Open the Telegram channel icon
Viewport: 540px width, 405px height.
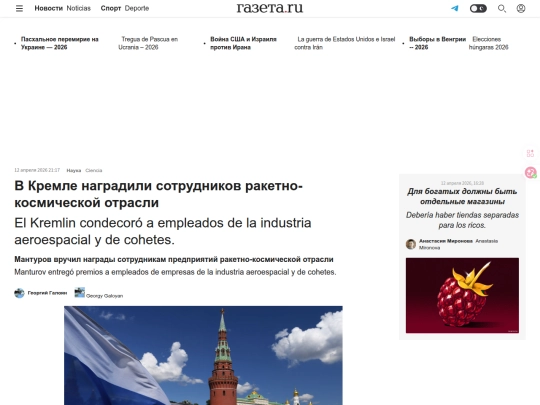pos(455,8)
